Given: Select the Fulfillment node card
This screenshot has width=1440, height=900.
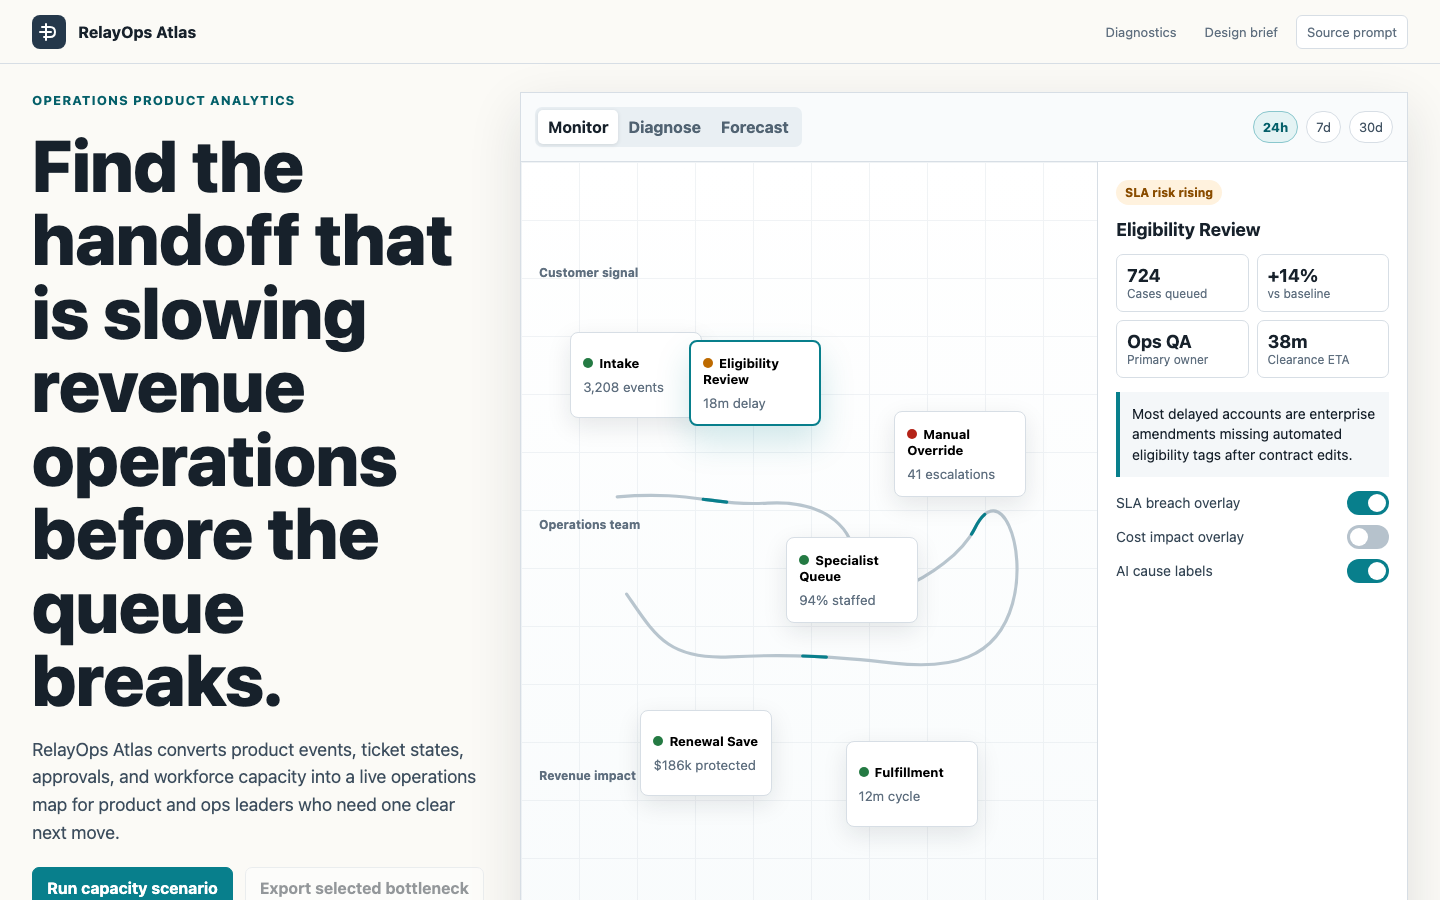Looking at the screenshot, I should (912, 784).
